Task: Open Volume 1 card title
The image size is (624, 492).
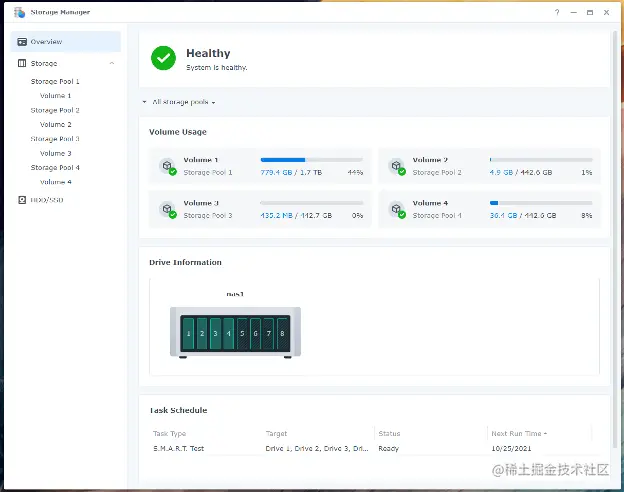Action: (x=201, y=160)
